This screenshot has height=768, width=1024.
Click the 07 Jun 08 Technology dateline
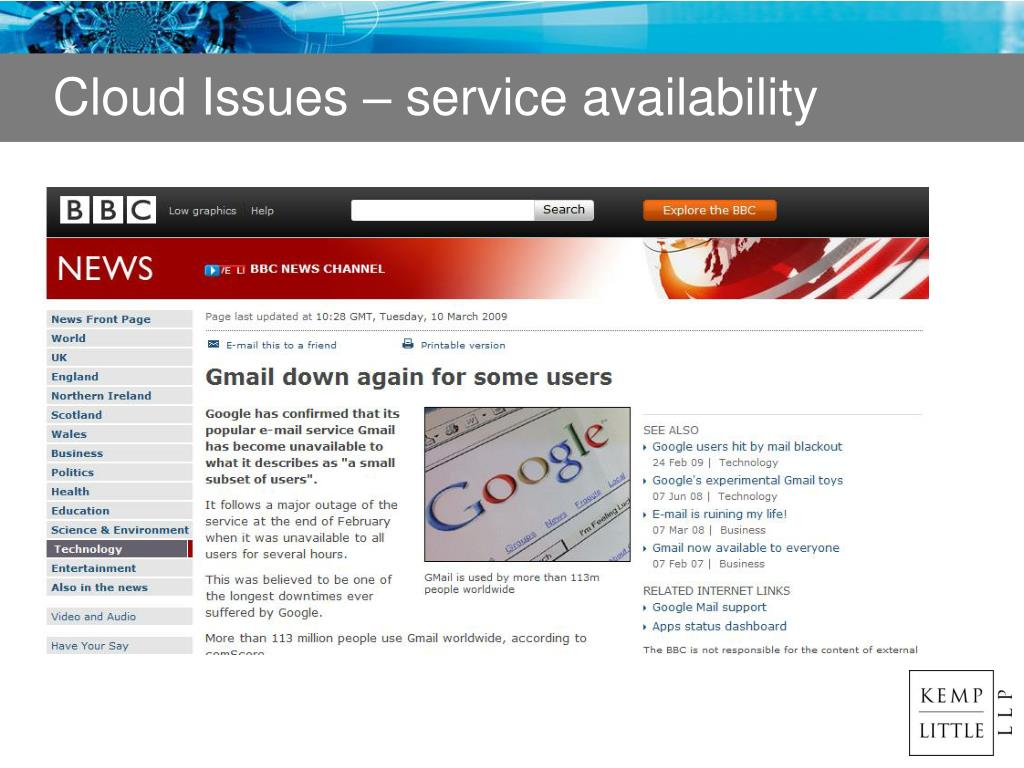click(714, 496)
